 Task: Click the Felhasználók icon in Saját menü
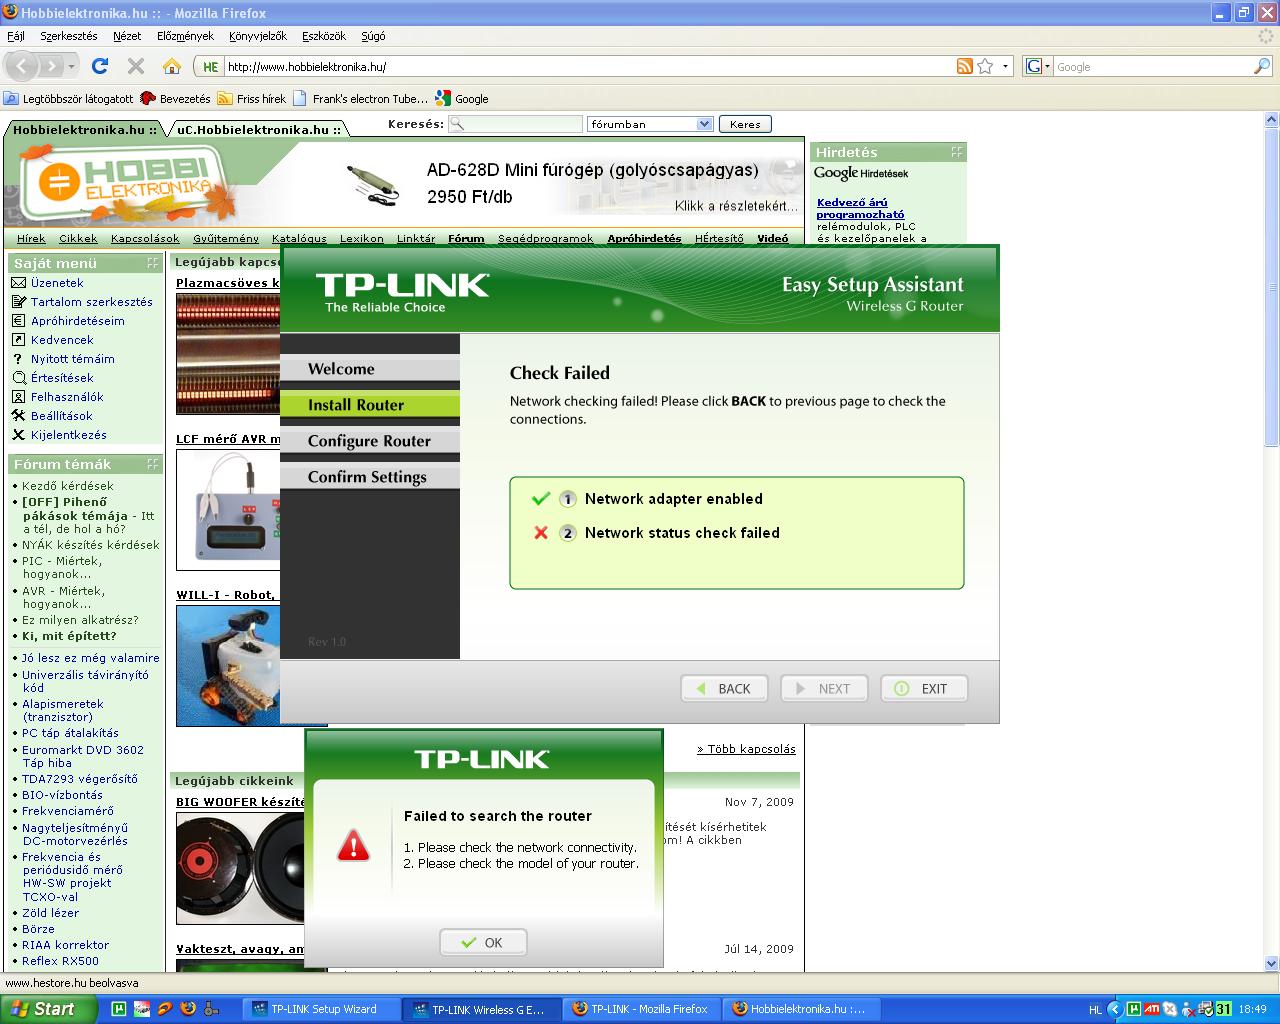click(x=18, y=397)
